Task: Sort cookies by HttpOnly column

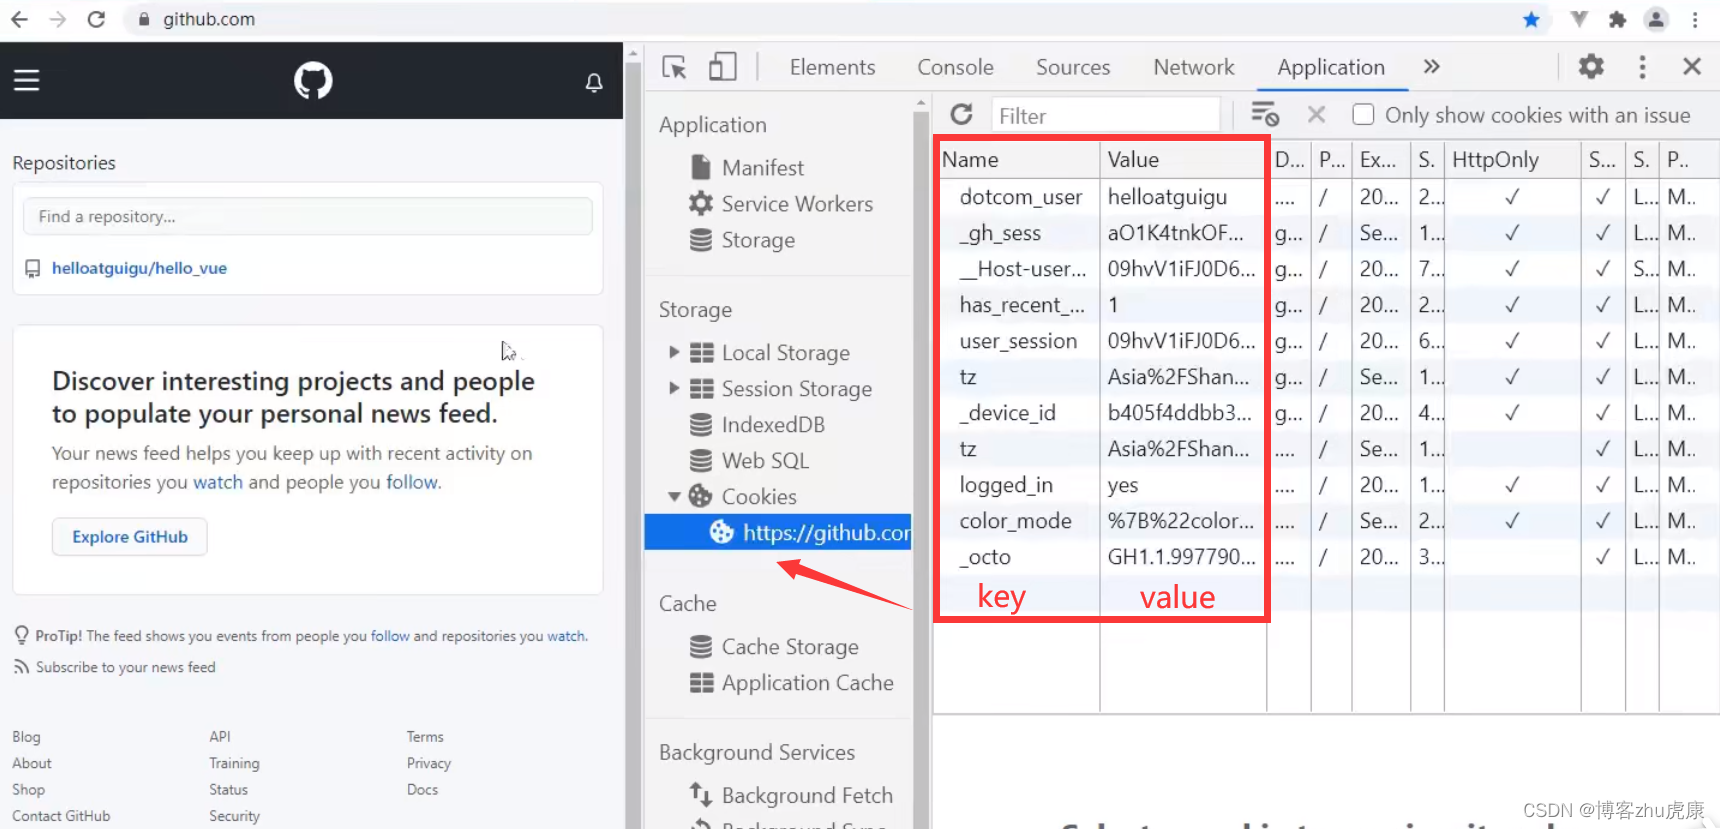Action: coord(1512,160)
